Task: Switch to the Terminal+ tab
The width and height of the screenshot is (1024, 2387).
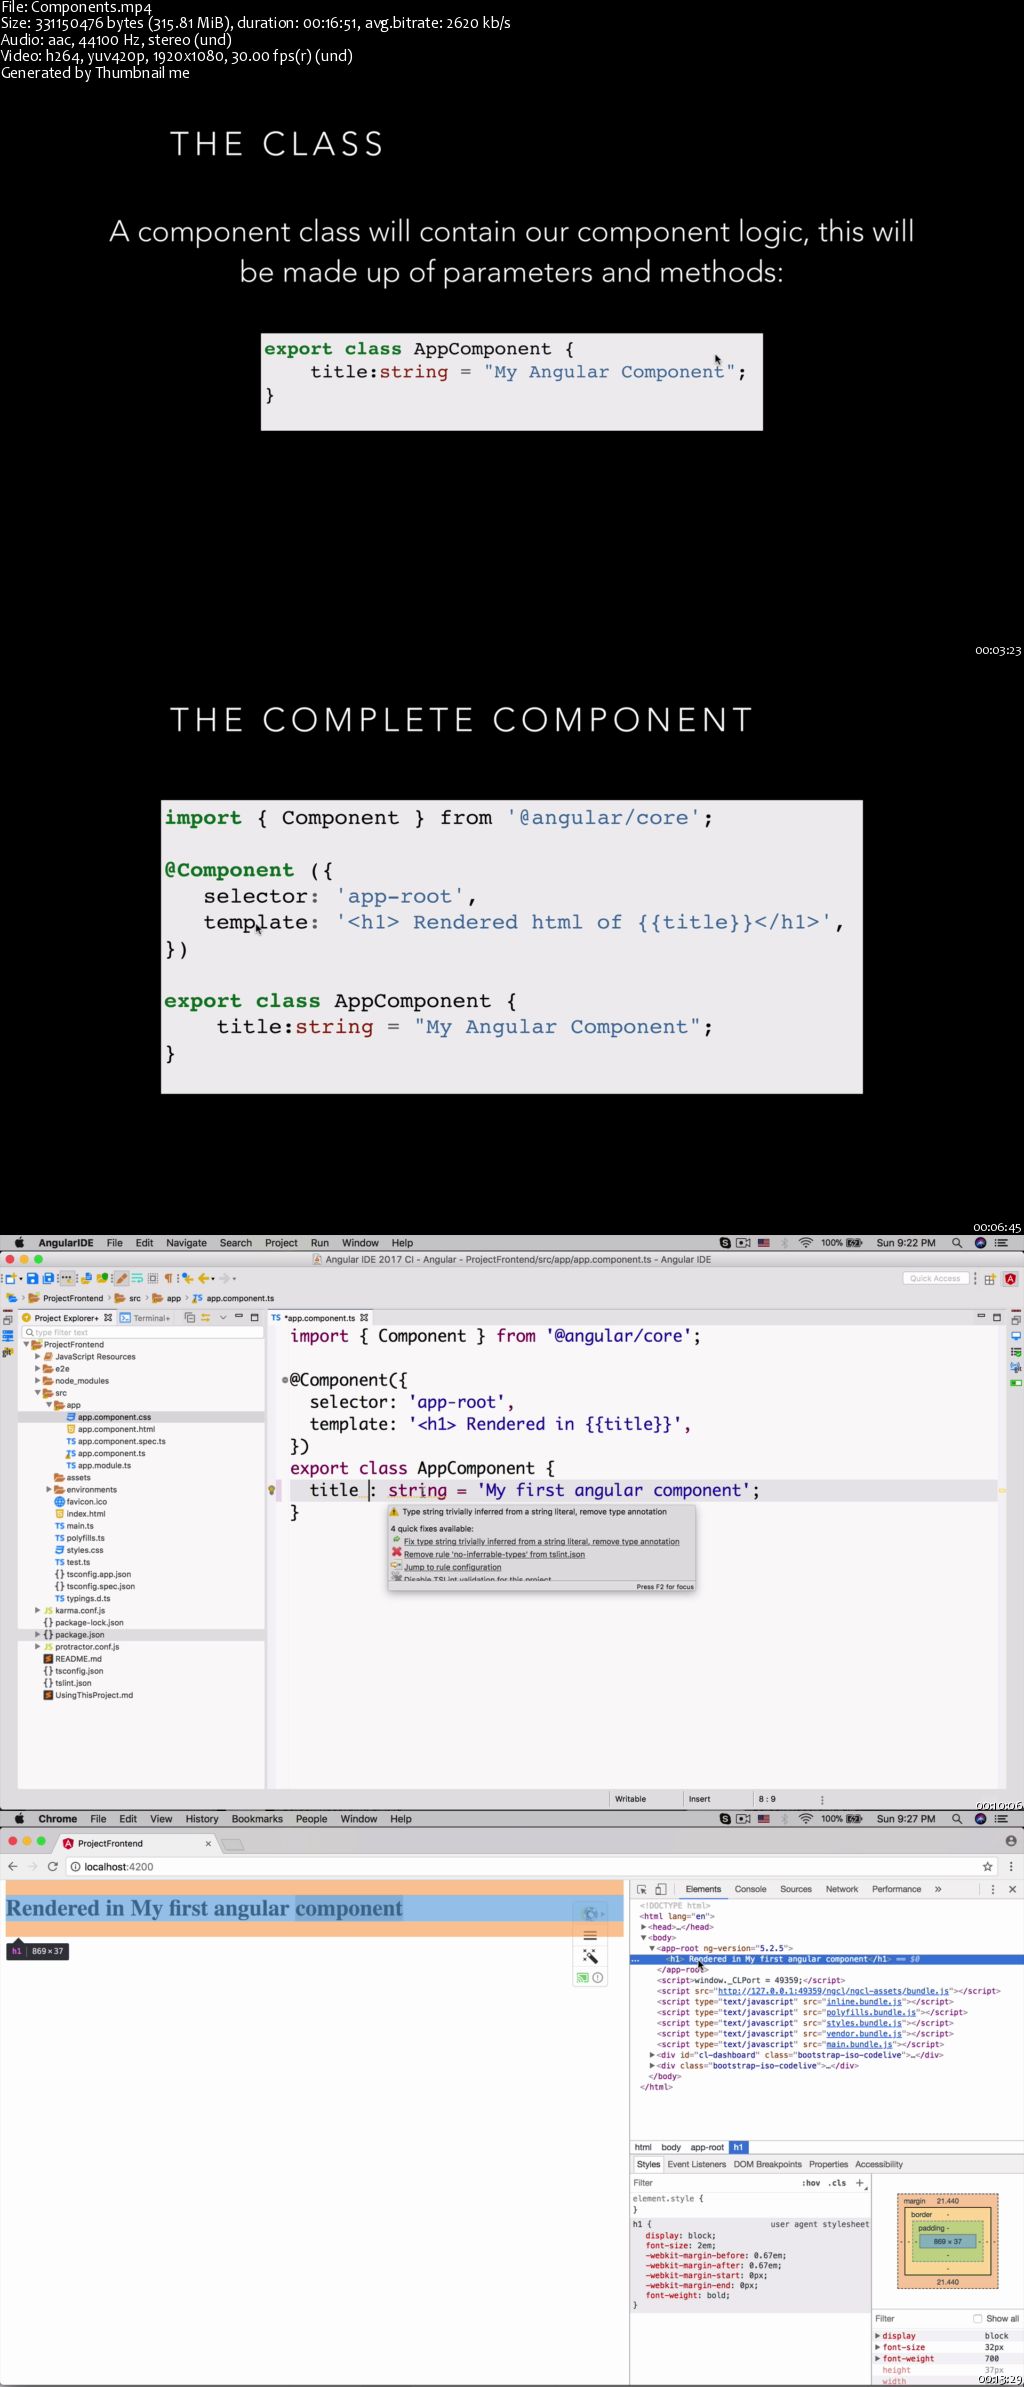Action: pos(145,1318)
